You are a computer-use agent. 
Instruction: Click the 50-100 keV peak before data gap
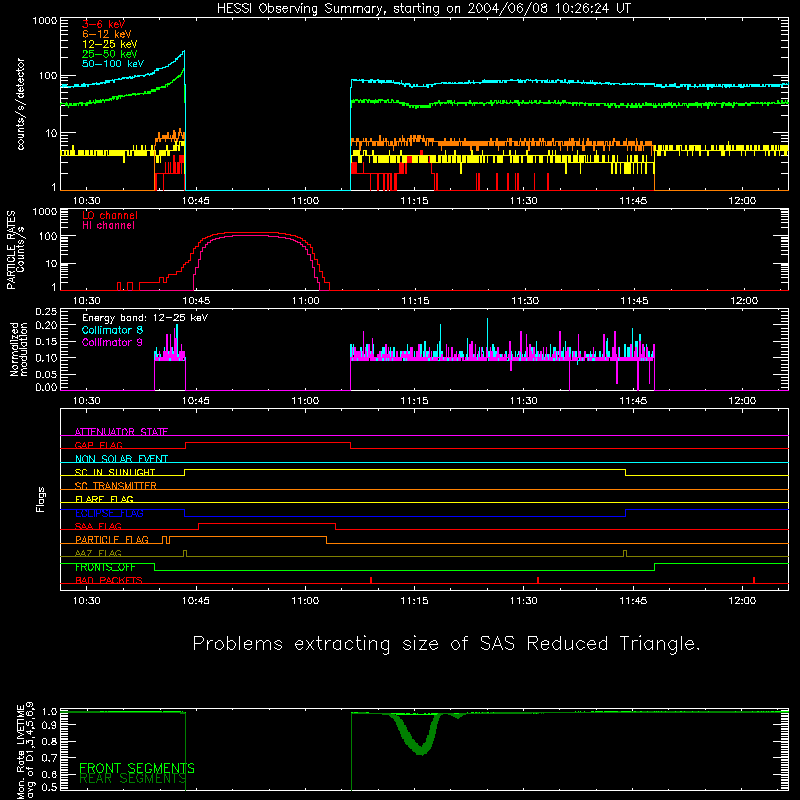coord(184,52)
